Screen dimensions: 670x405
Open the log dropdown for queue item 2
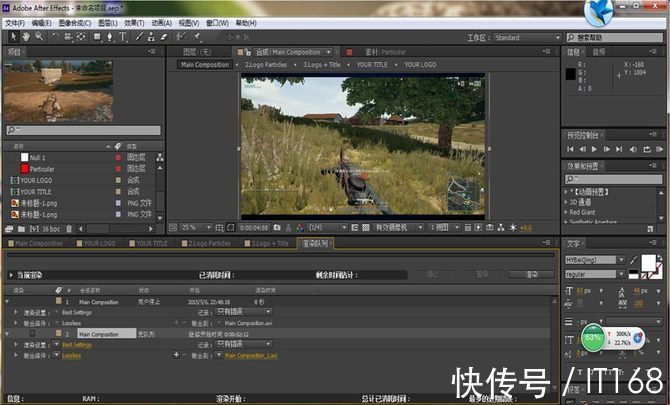tap(243, 344)
